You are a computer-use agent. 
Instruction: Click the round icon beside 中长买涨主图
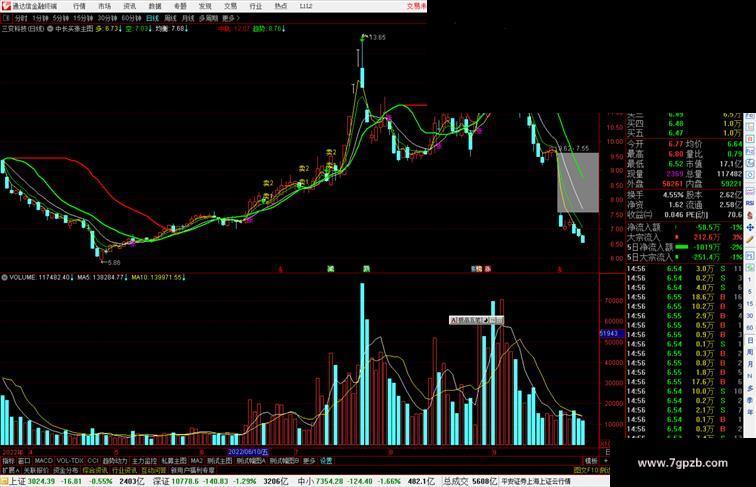tap(50, 29)
